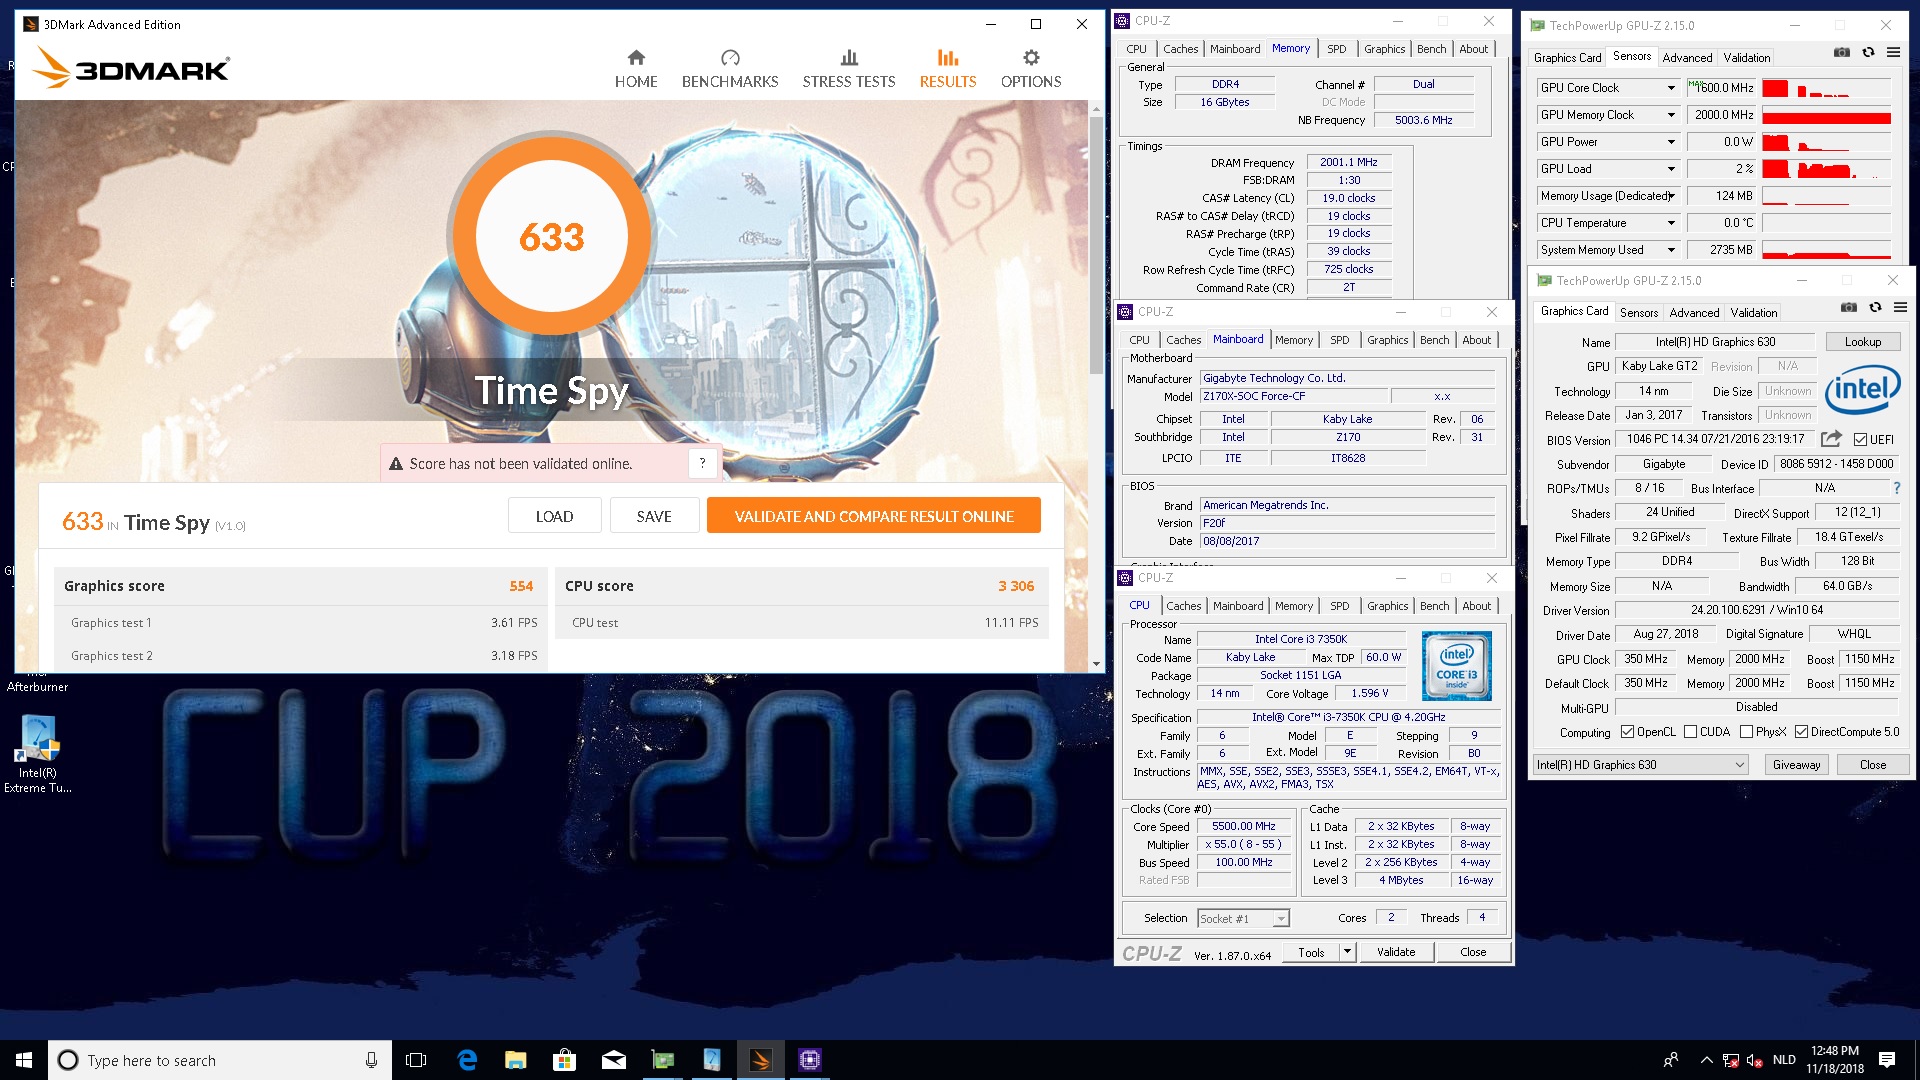Open Graphics tab in top CPU-Z window
Image resolution: width=1920 pixels, height=1080 pixels.
coord(1384,49)
